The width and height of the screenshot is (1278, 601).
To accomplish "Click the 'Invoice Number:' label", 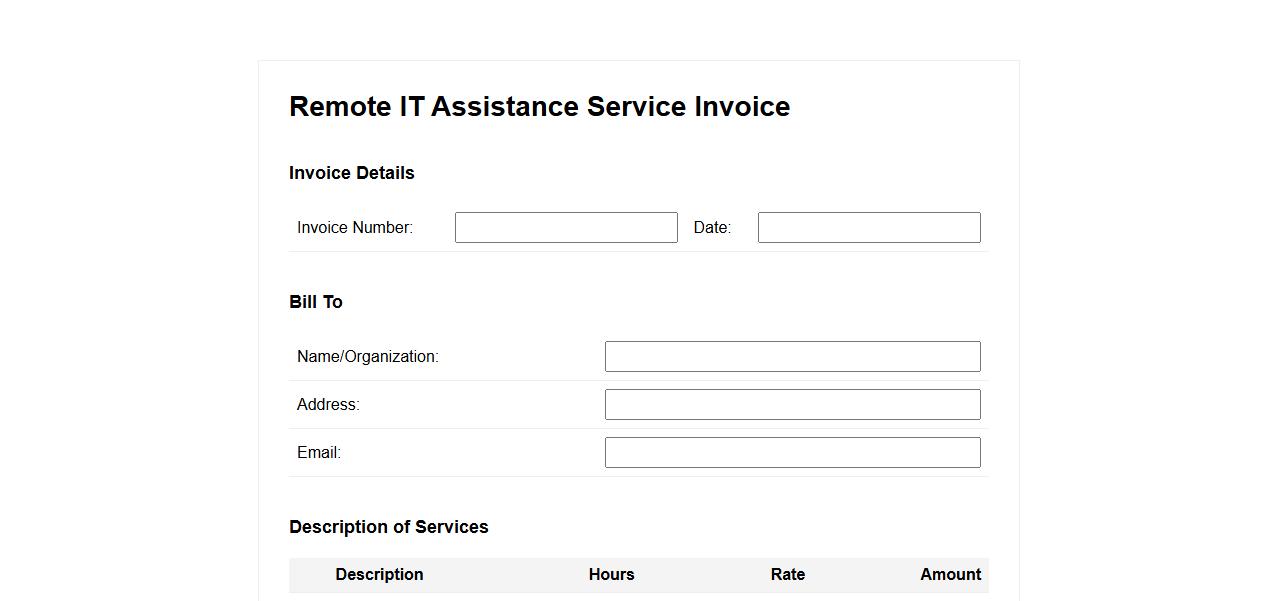I will pos(355,227).
